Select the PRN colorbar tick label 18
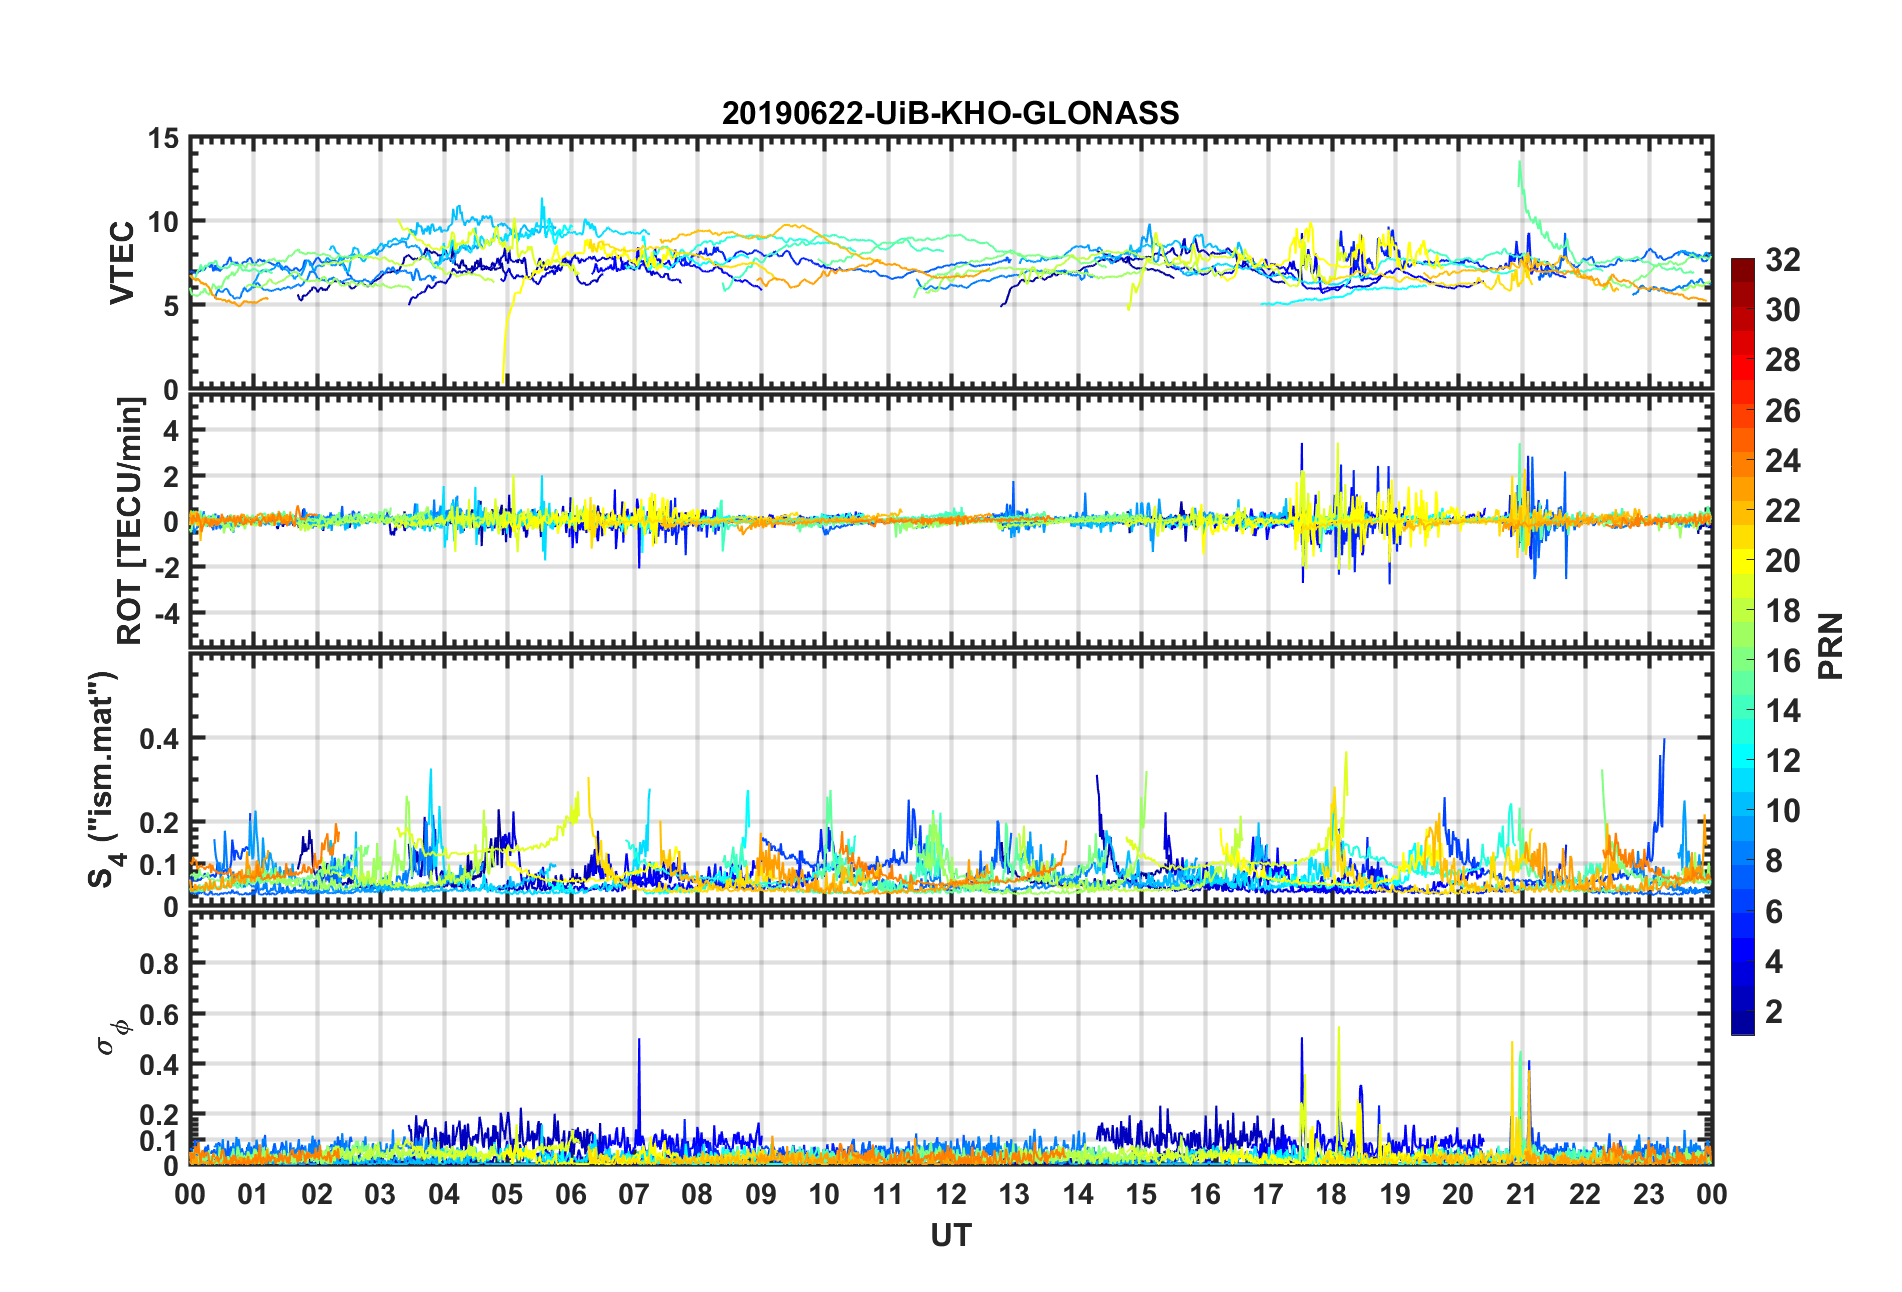This screenshot has height=1292, width=1902. tap(1783, 610)
